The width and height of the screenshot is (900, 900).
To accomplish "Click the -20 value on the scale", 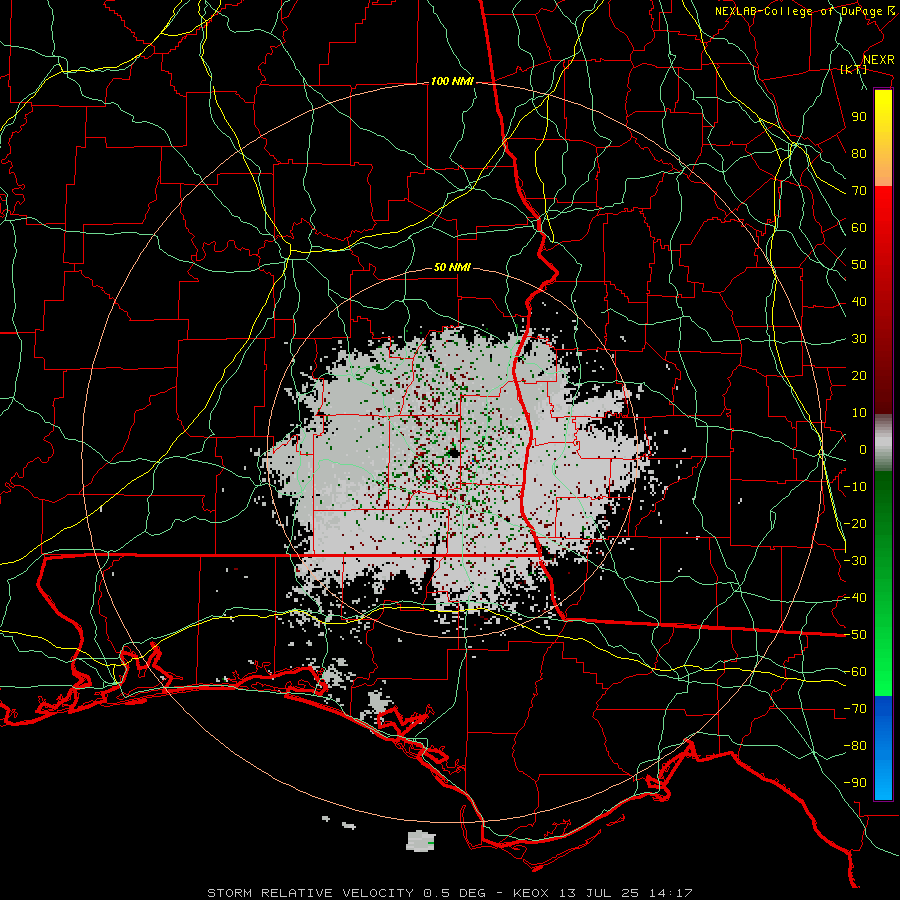I will point(855,523).
